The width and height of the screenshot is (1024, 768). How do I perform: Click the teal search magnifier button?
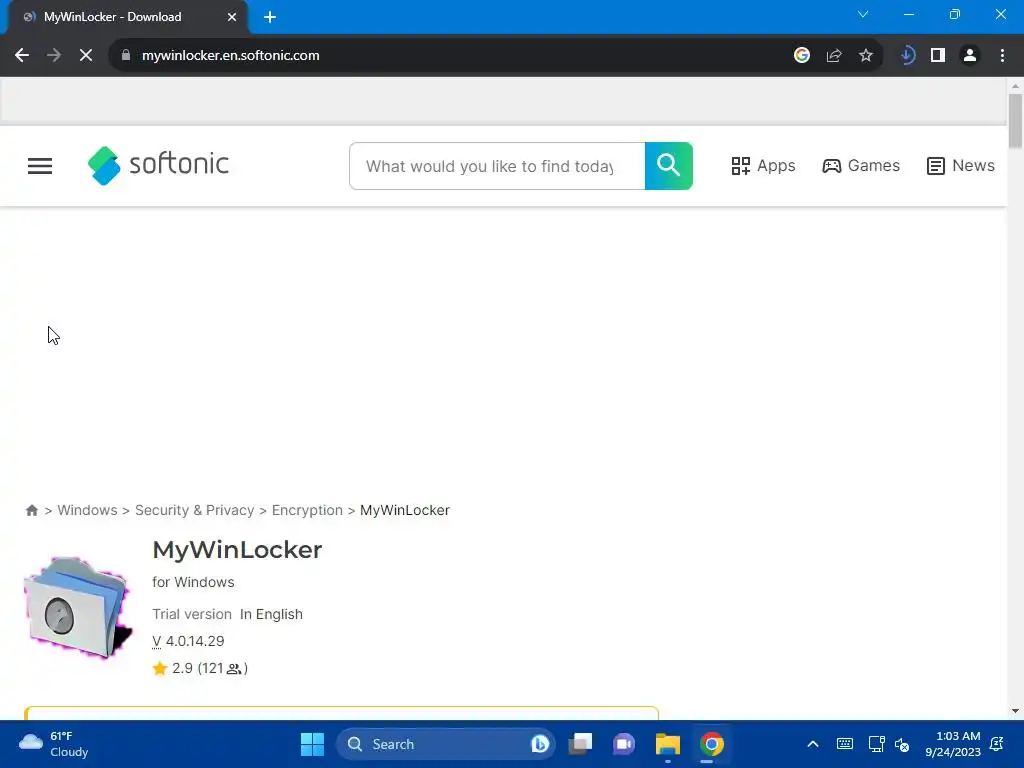tap(669, 166)
